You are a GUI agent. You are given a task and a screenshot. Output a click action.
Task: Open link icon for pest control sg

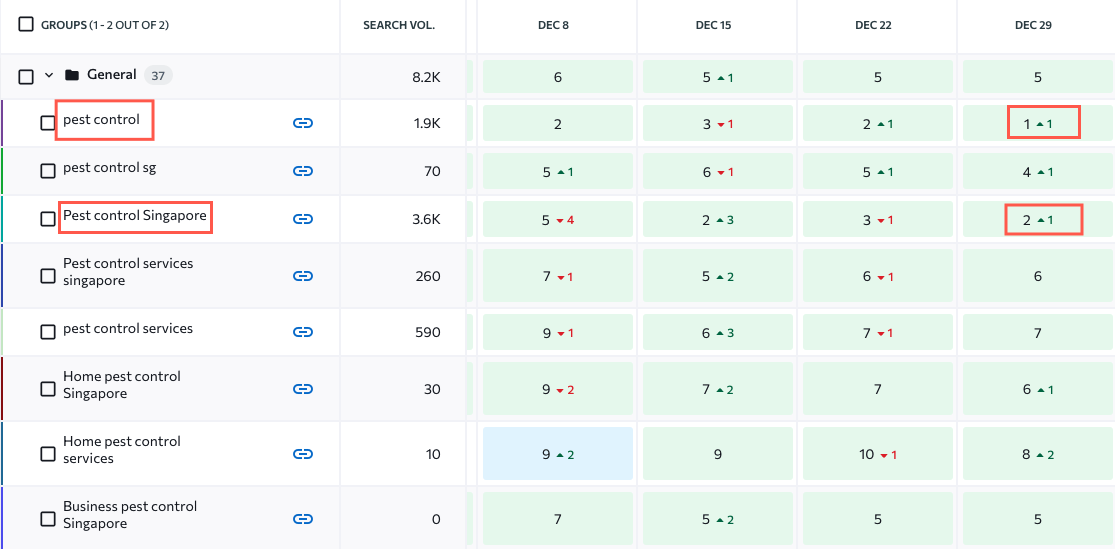point(303,171)
